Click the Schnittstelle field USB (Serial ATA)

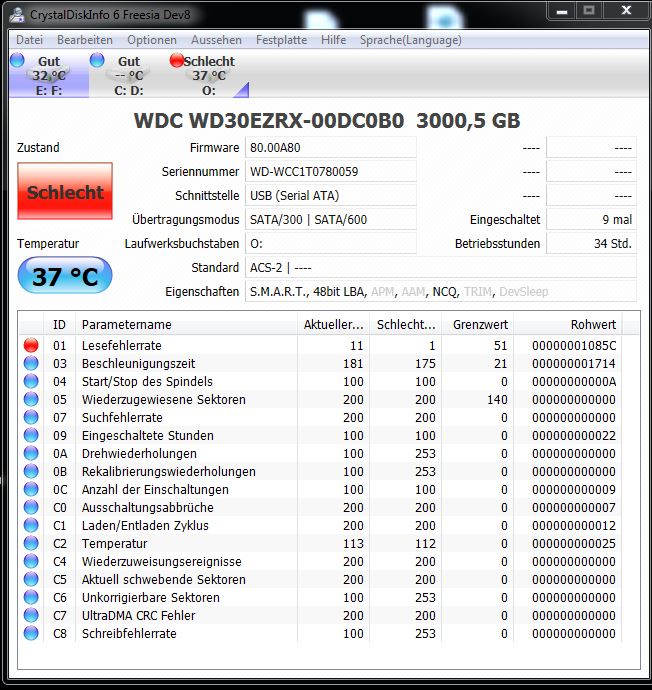click(x=331, y=195)
